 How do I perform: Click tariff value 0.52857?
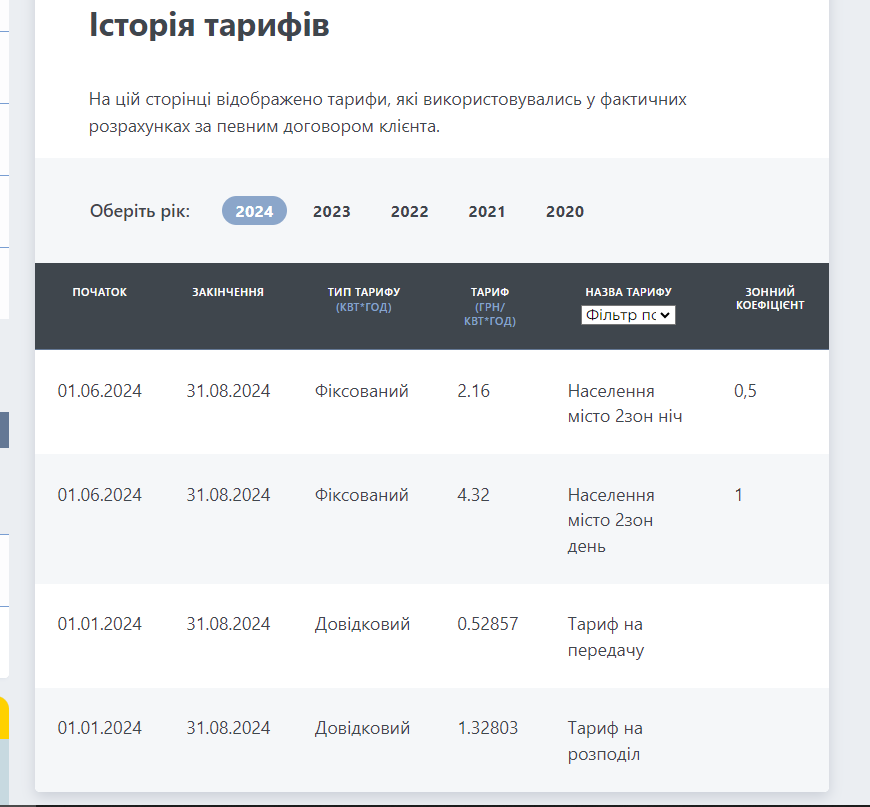point(488,624)
